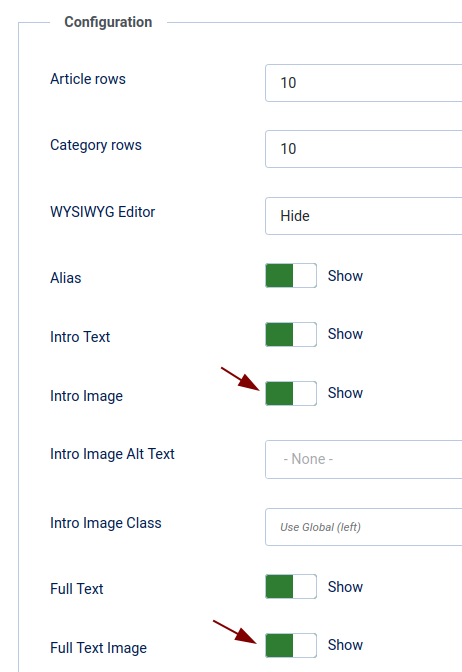Click the Intro Image Class label
Screen dimensions: 462x672
pos(106,523)
